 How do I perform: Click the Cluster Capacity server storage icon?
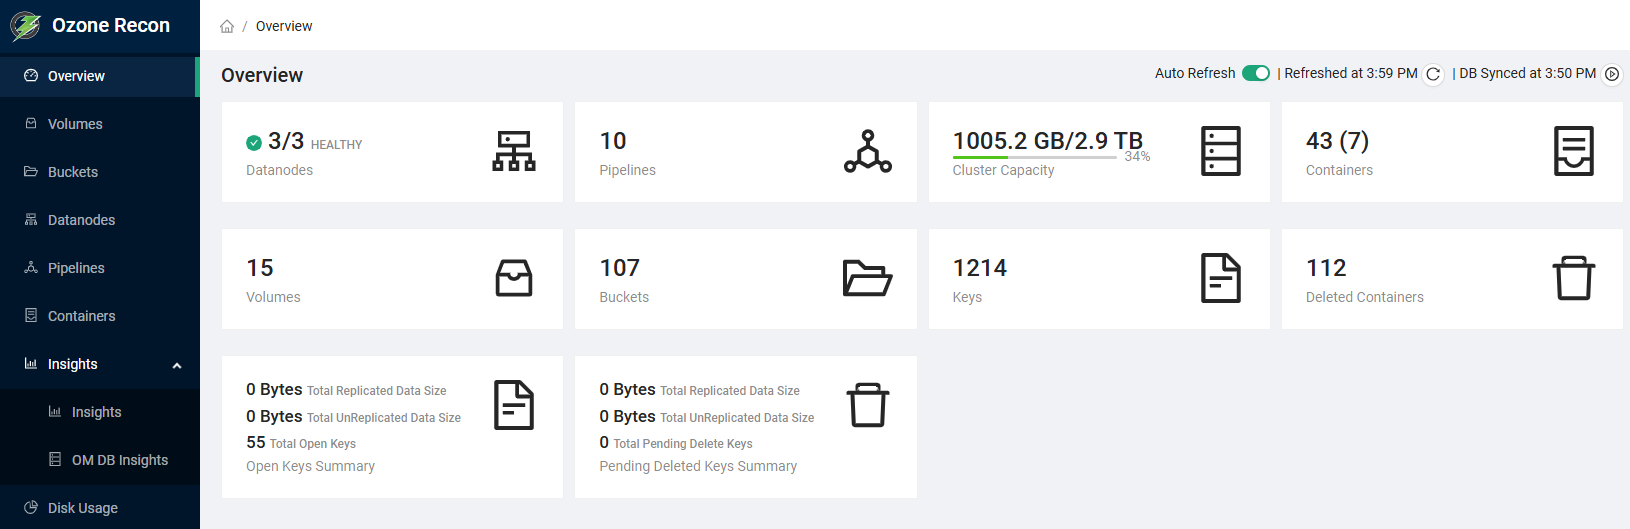pyautogui.click(x=1221, y=151)
